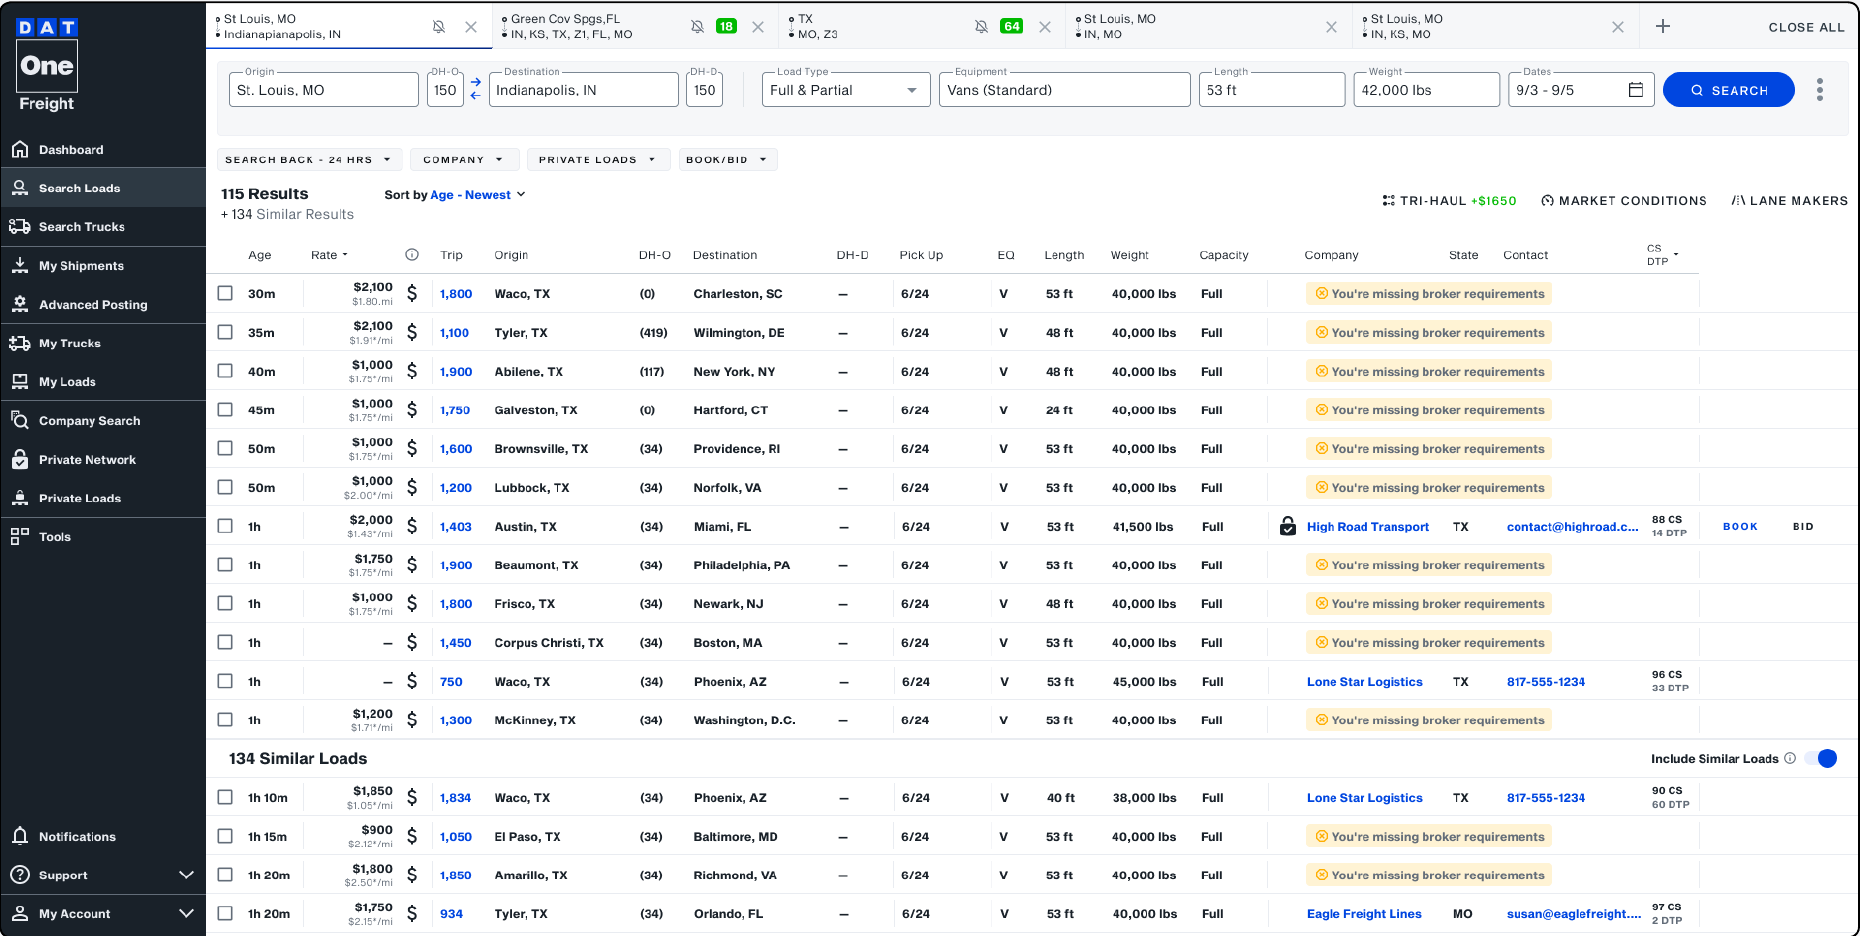This screenshot has width=1860, height=936.
Task: Open High Road Transport company link
Action: point(1367,527)
